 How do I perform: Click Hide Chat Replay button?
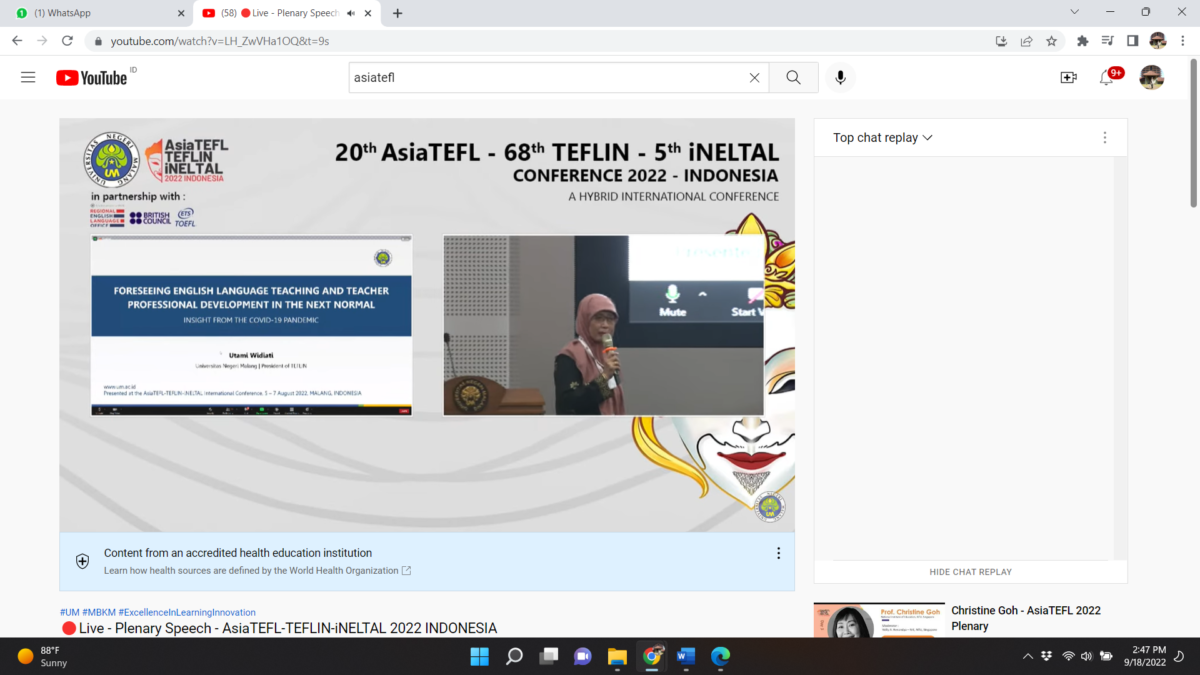coord(970,572)
